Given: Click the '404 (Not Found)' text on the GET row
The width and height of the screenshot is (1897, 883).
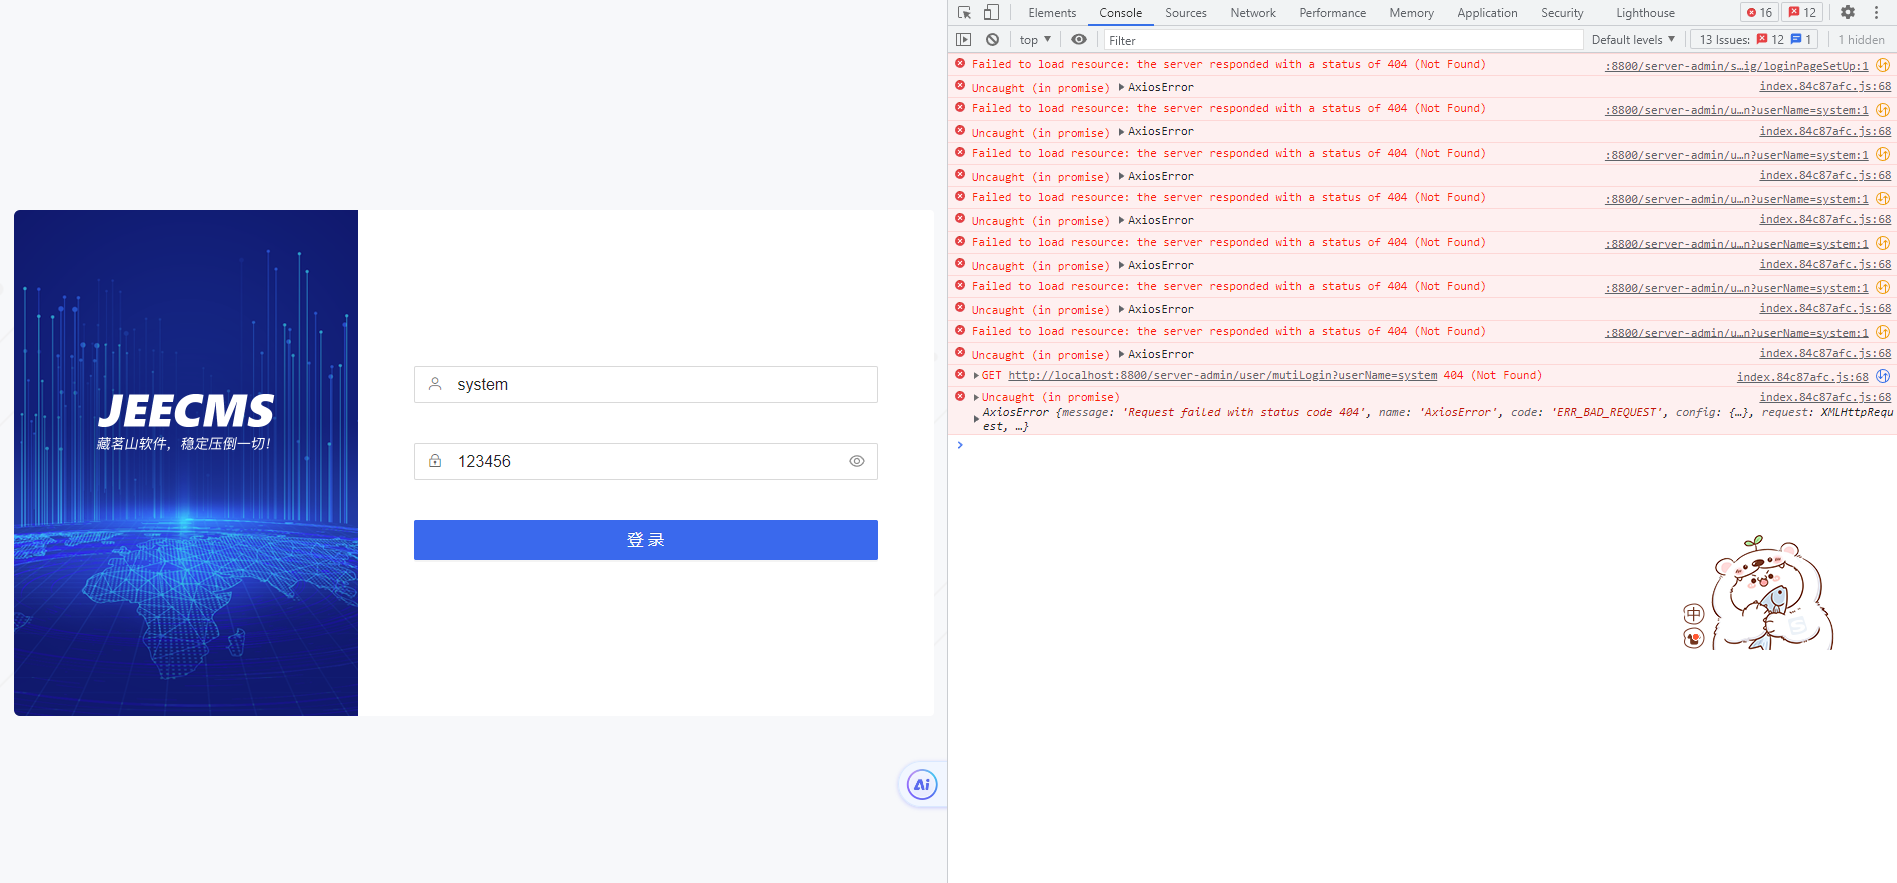Looking at the screenshot, I should 1492,376.
